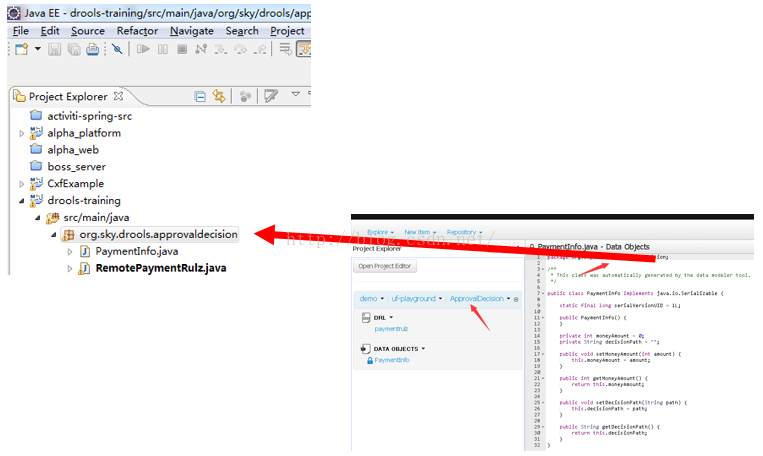Open the File menu
Image resolution: width=763 pixels, height=456 pixels.
[20, 31]
